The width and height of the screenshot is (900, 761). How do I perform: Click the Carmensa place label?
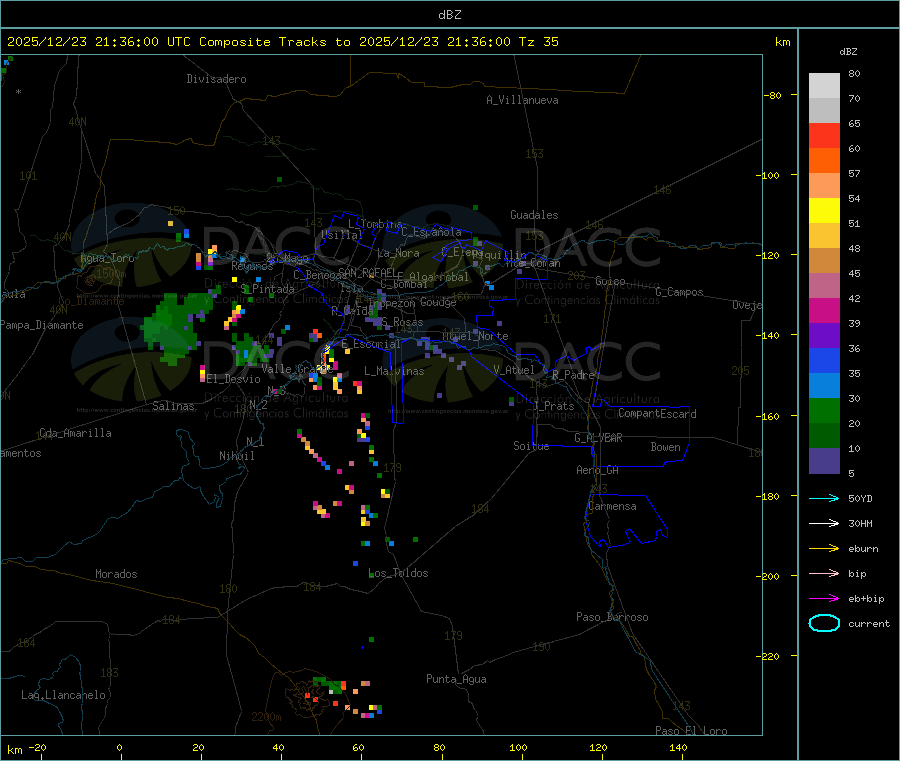(612, 506)
